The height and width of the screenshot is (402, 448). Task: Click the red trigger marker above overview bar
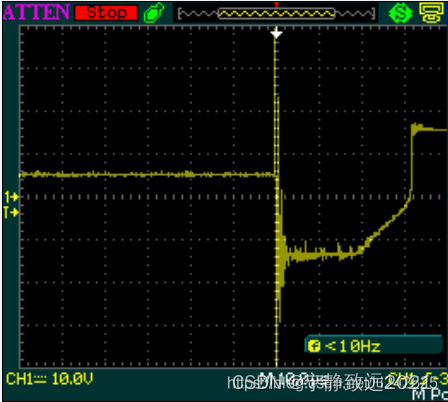[x=276, y=5]
